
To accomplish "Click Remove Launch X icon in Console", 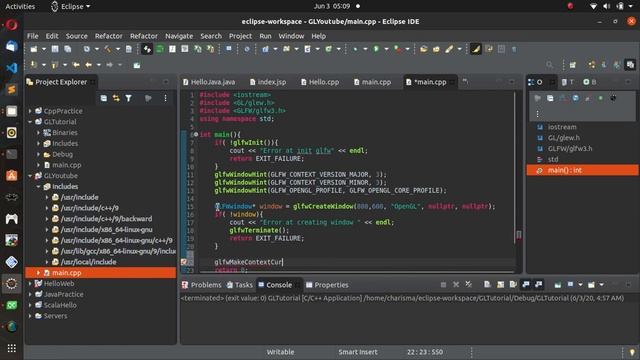I will [x=456, y=284].
